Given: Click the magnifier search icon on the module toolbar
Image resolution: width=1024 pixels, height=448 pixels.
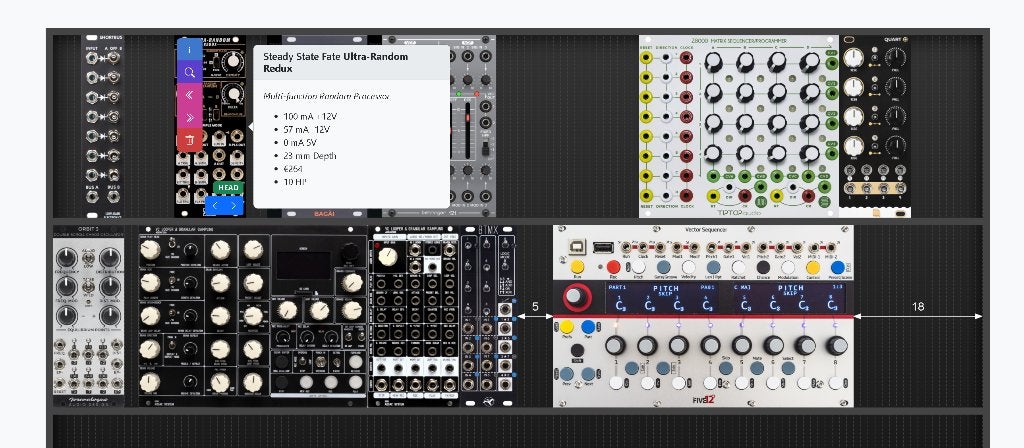Looking at the screenshot, I should pos(189,72).
